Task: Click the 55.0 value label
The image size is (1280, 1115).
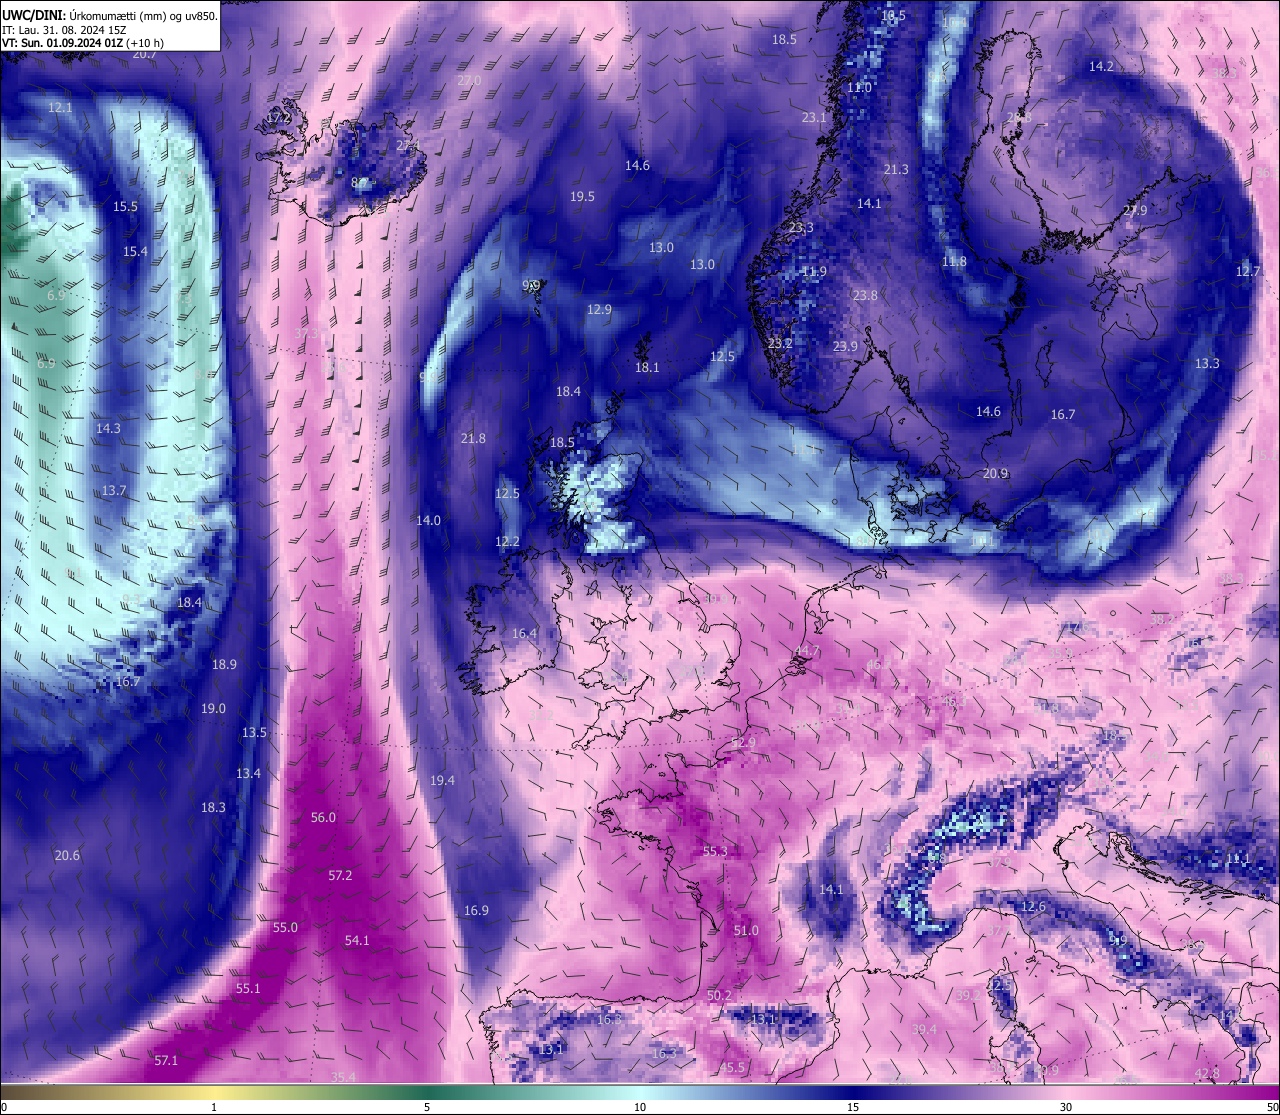Action: click(285, 927)
